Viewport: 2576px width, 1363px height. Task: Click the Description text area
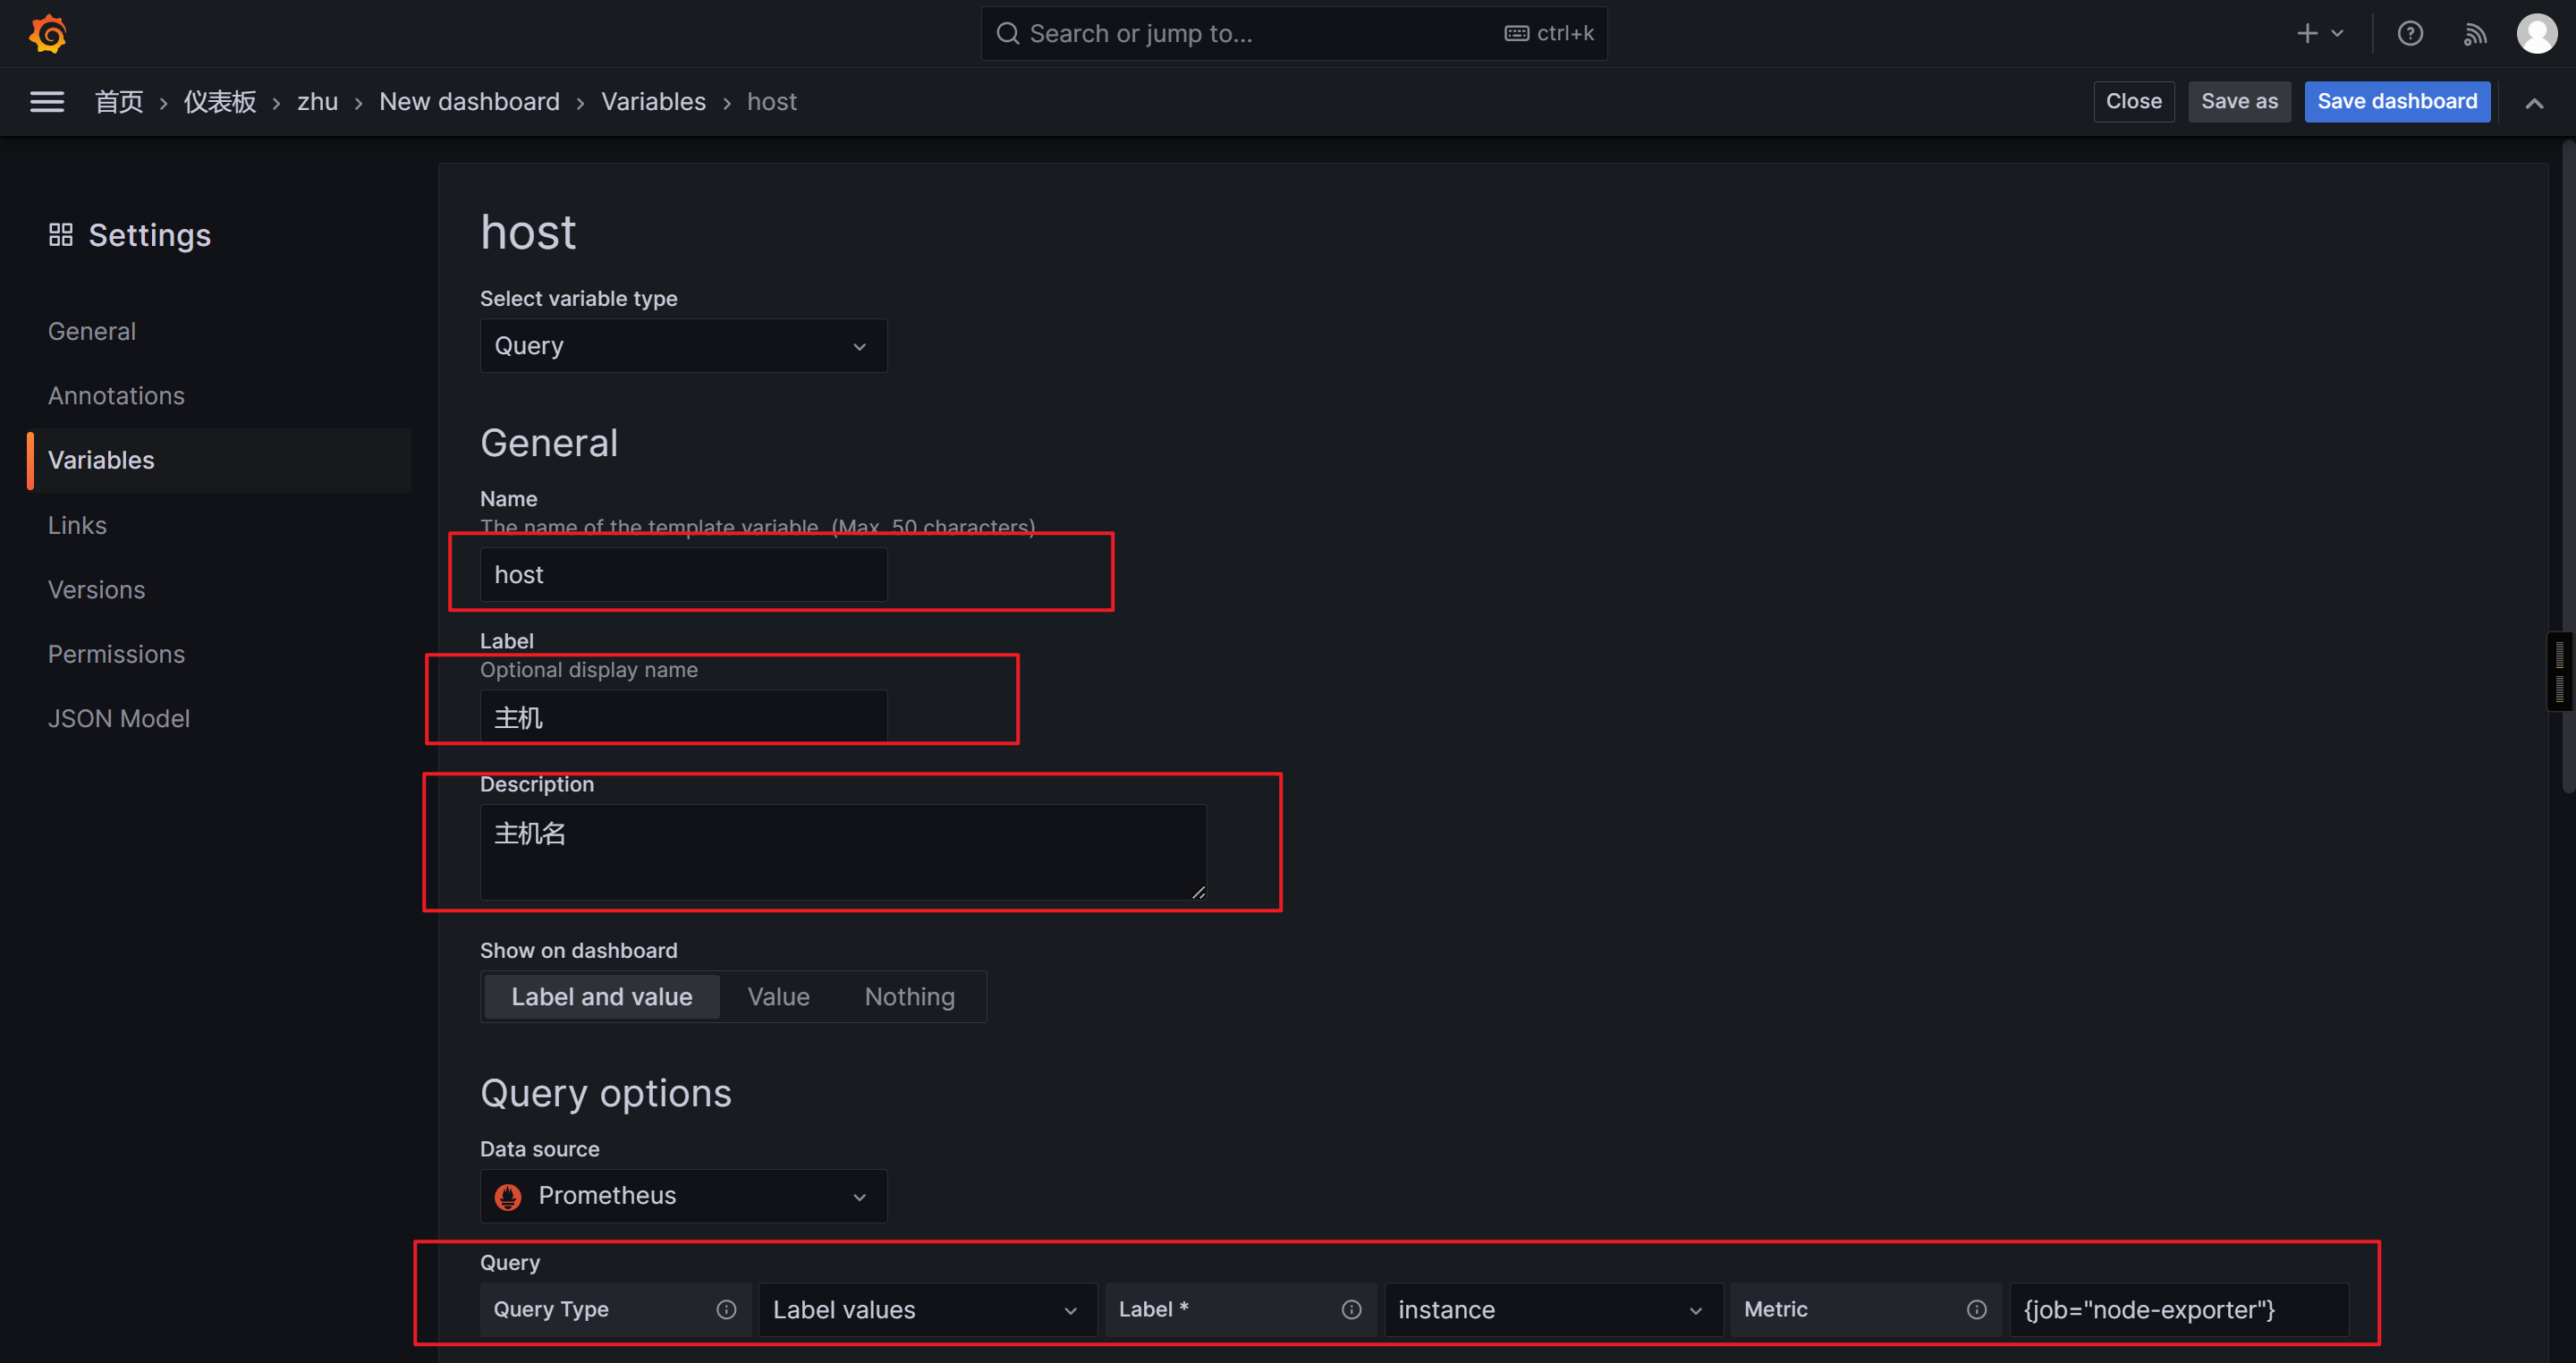click(842, 851)
